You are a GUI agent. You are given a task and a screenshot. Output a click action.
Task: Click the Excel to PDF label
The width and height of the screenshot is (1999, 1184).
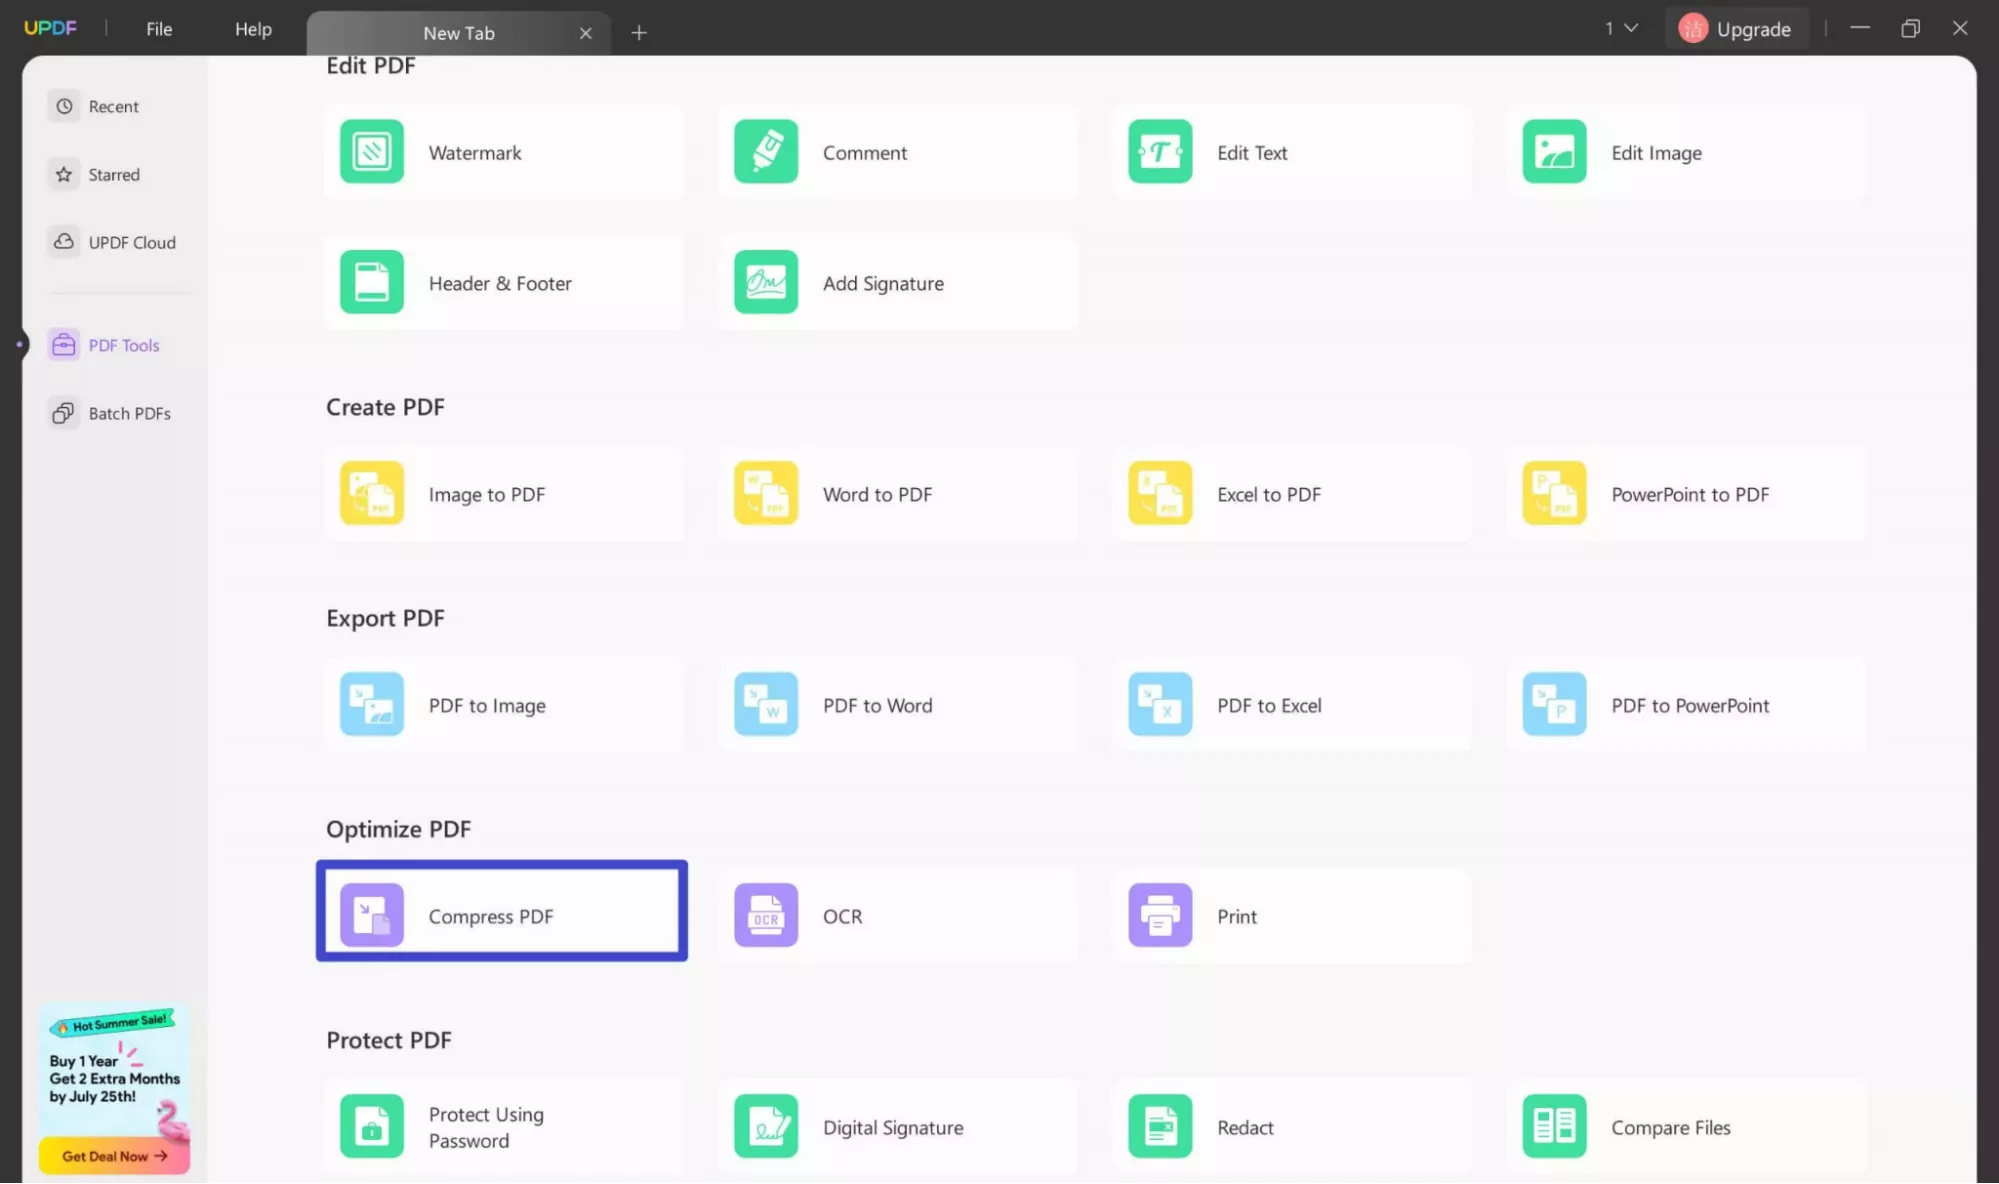[x=1269, y=494]
